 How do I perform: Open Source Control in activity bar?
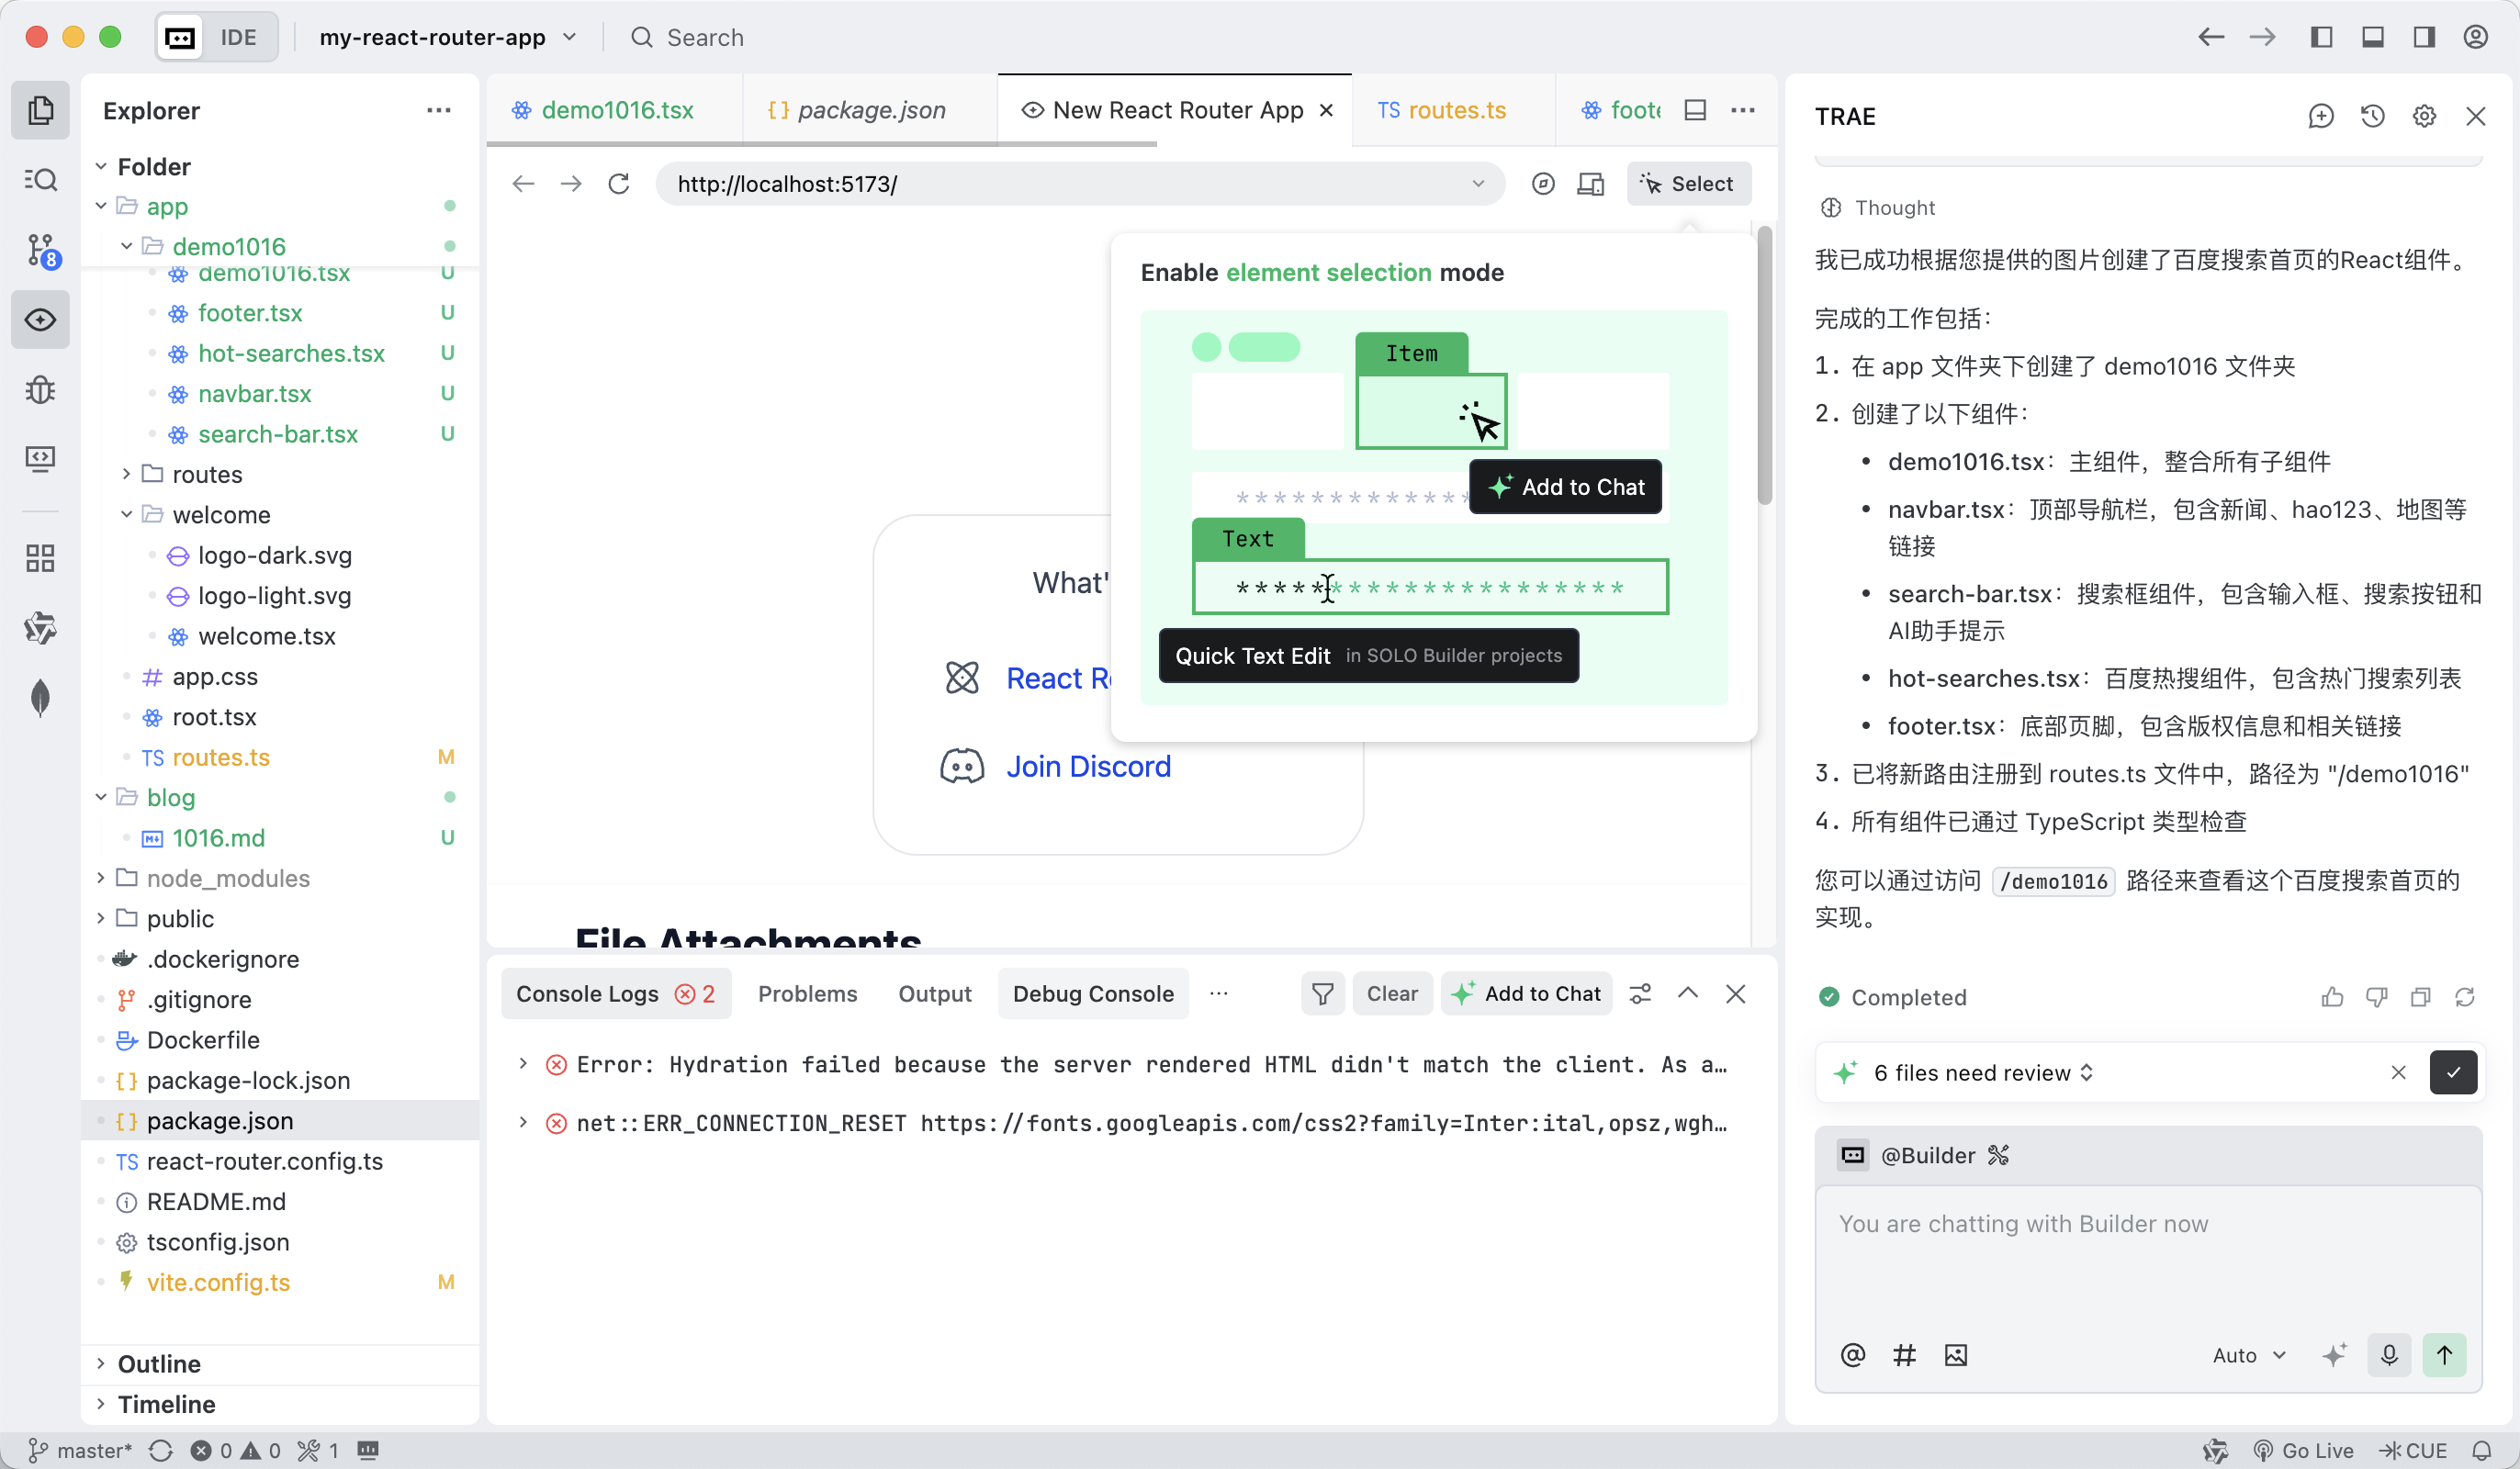(40, 249)
